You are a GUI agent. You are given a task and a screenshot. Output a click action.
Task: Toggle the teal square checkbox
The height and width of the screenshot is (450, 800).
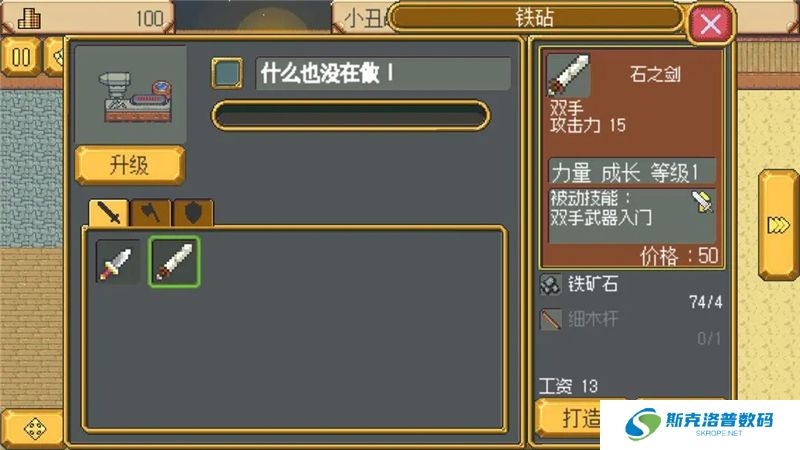tap(227, 73)
